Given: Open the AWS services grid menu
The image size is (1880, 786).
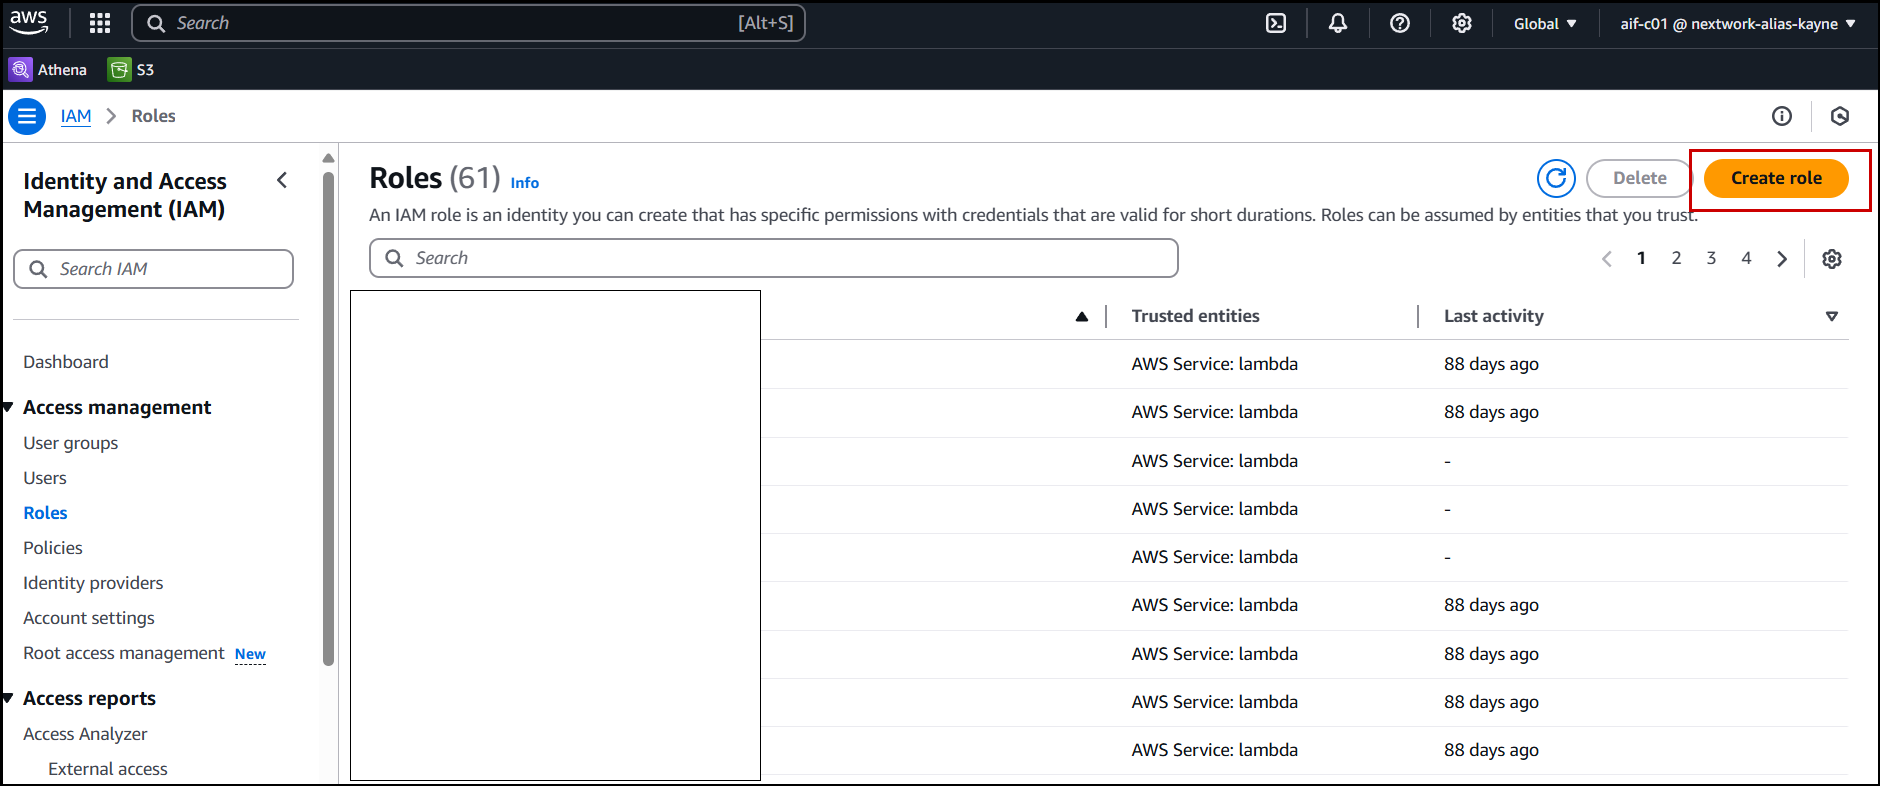Looking at the screenshot, I should [100, 23].
